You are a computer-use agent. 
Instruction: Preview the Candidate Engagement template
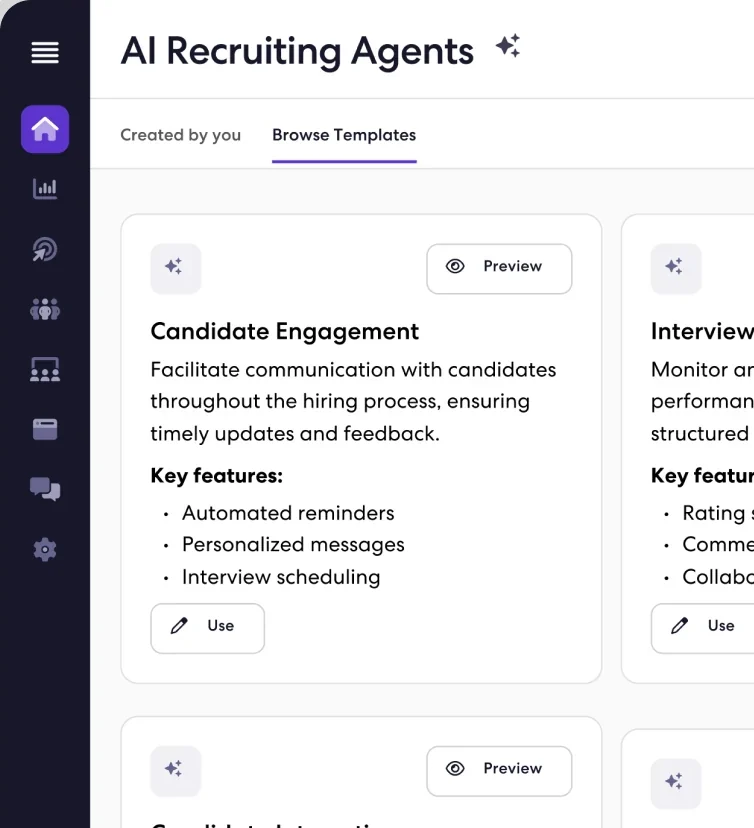coord(499,269)
